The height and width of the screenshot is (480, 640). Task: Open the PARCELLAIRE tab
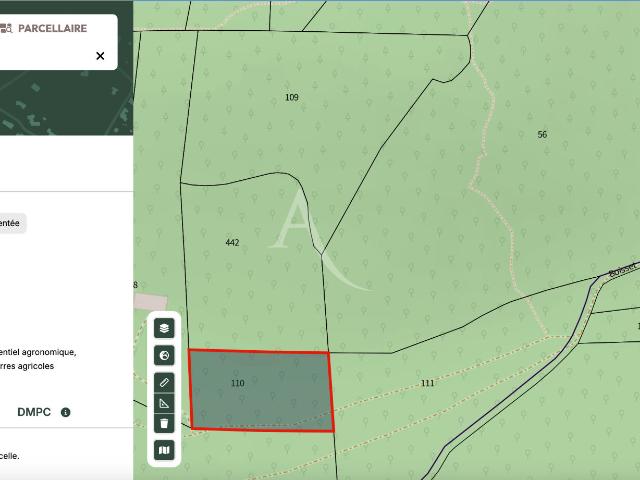[53, 28]
